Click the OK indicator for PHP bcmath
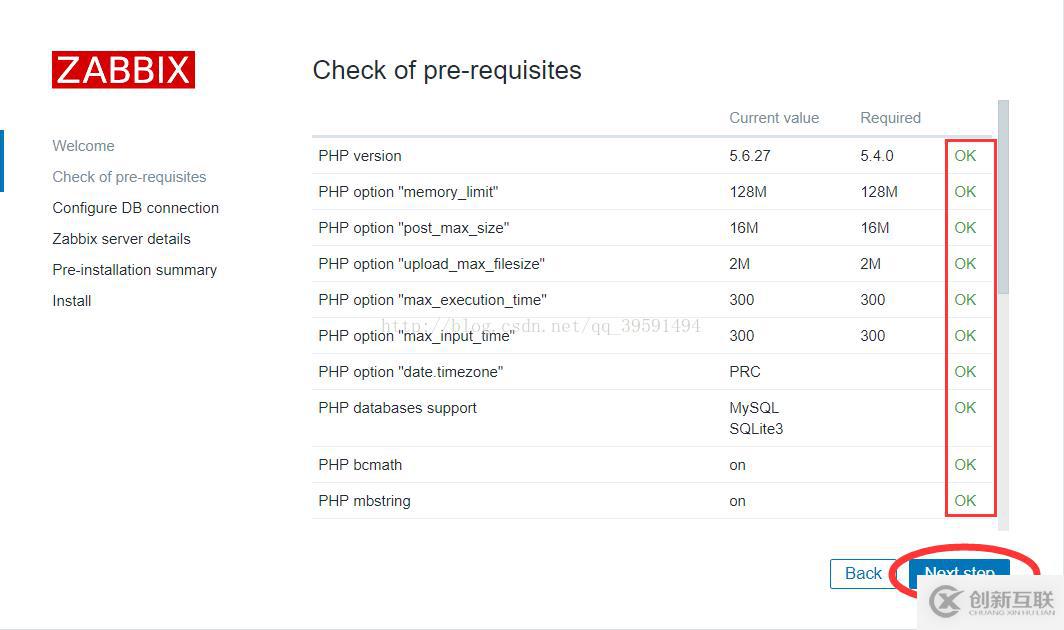Viewport: 1064px width, 630px height. [x=964, y=464]
